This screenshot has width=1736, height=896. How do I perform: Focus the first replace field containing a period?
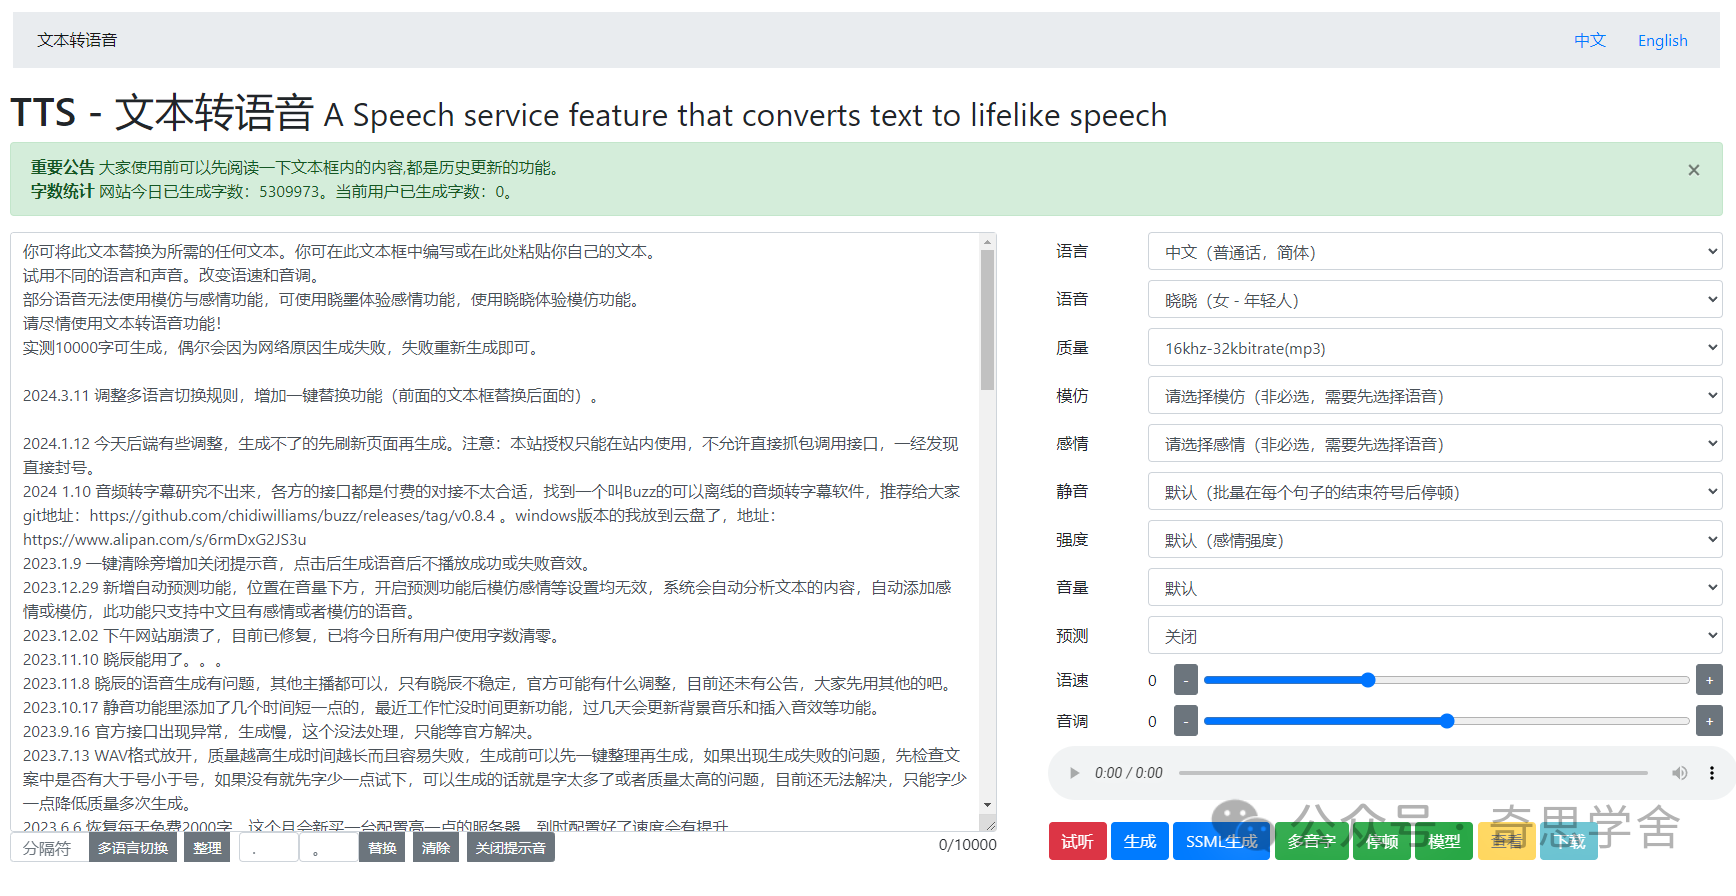(268, 847)
